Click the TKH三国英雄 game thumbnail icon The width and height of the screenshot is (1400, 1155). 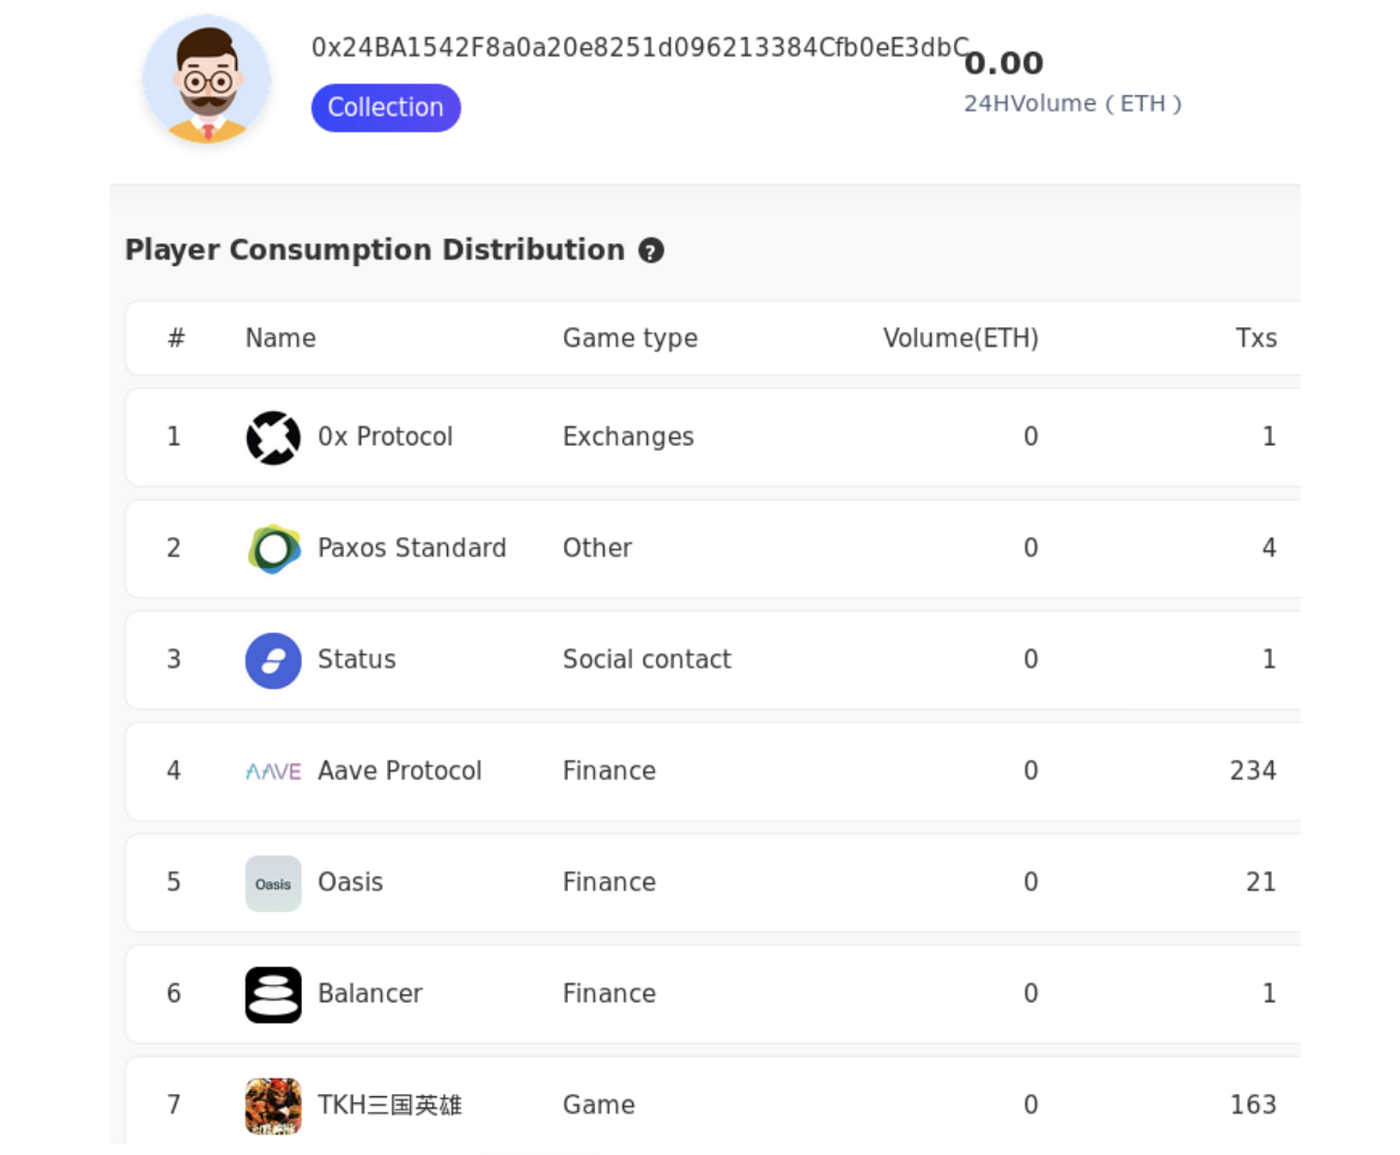coord(273,1106)
